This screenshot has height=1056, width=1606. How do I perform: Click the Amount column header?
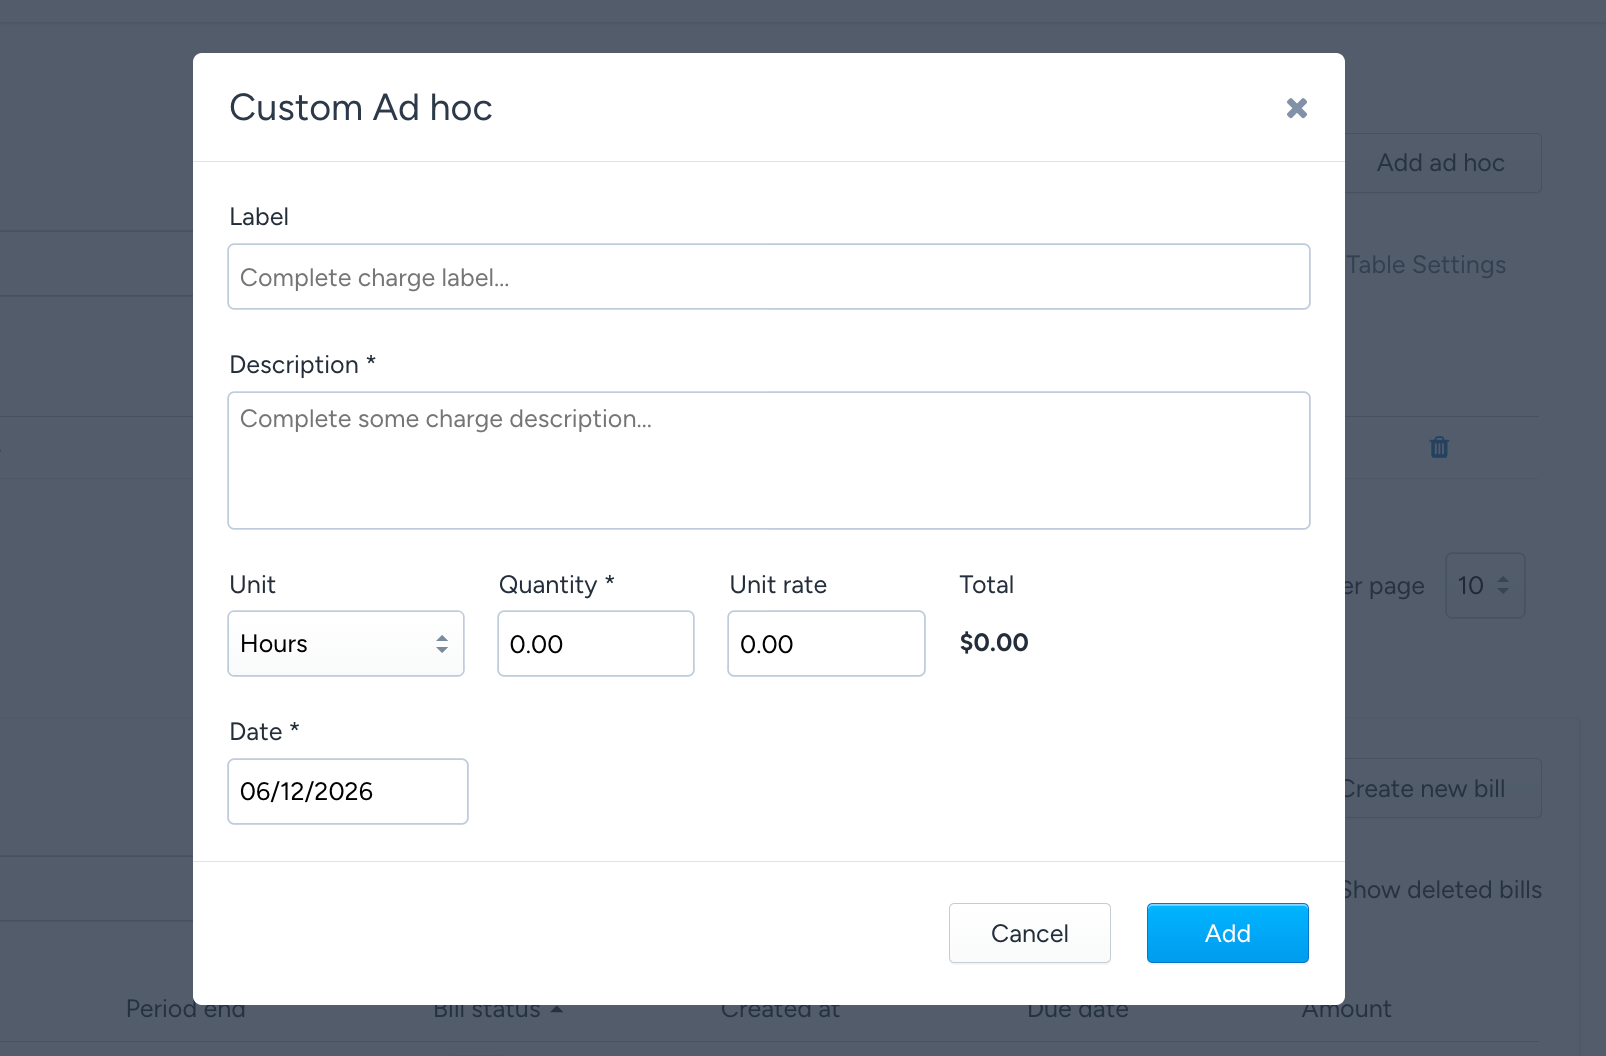[1346, 1010]
